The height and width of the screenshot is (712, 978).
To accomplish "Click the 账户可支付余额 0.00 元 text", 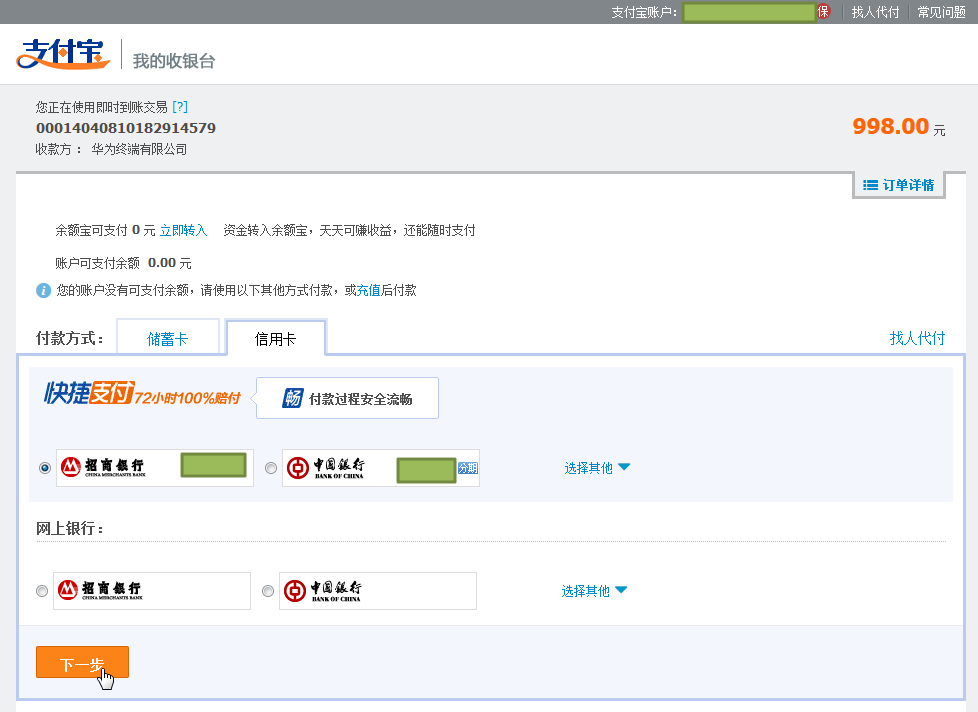I will pyautogui.click(x=123, y=263).
